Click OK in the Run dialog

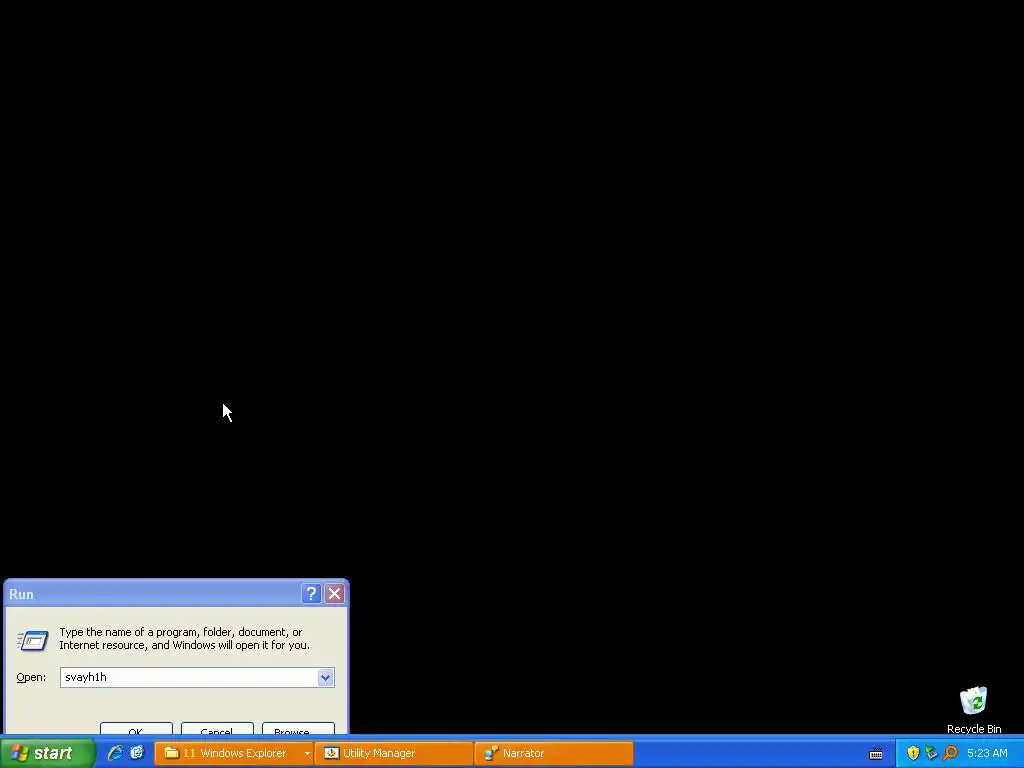(136, 729)
